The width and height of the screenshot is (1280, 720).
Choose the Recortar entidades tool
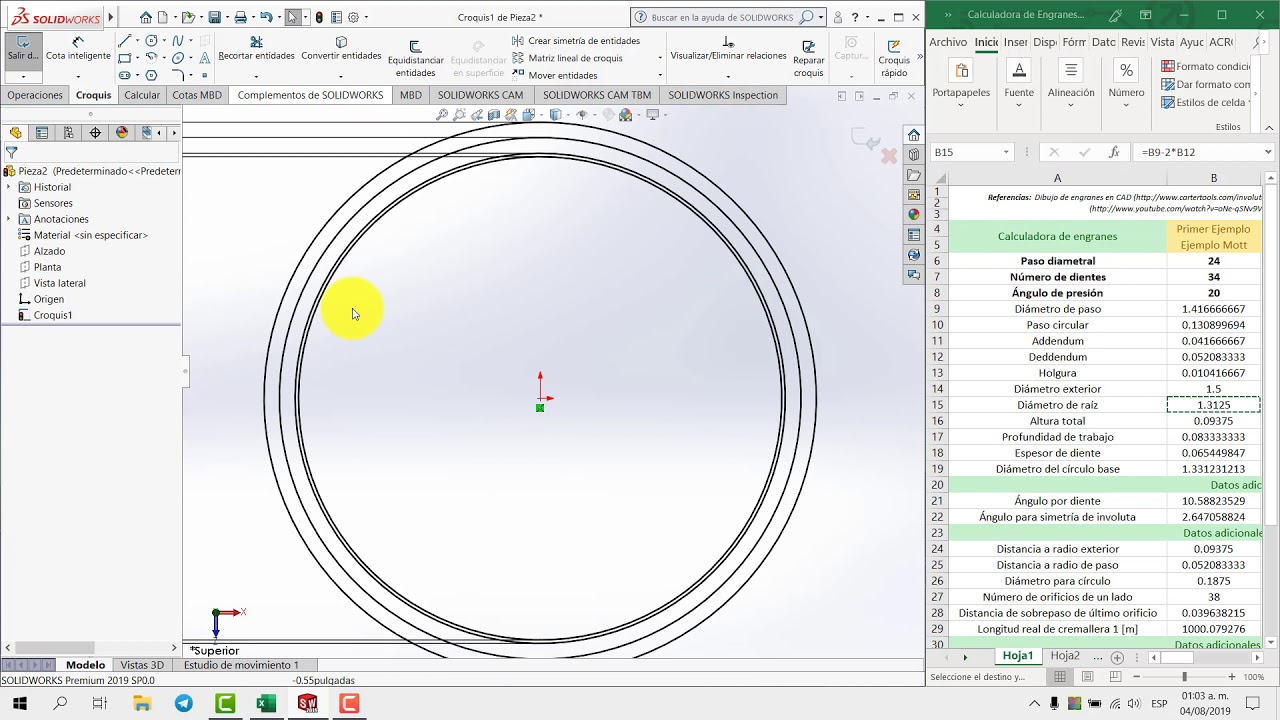tap(256, 49)
